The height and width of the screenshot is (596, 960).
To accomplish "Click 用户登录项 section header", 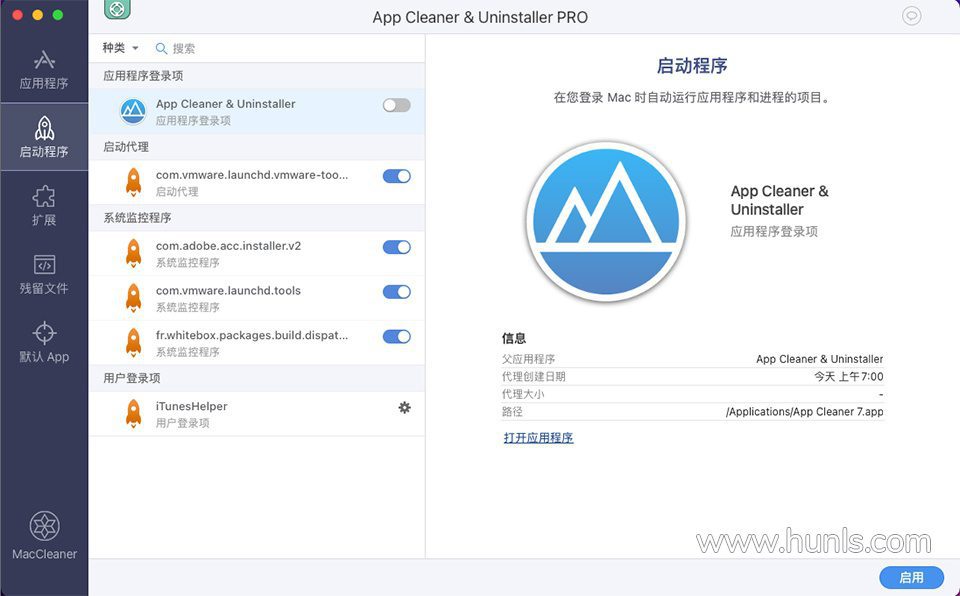I will pos(132,379).
